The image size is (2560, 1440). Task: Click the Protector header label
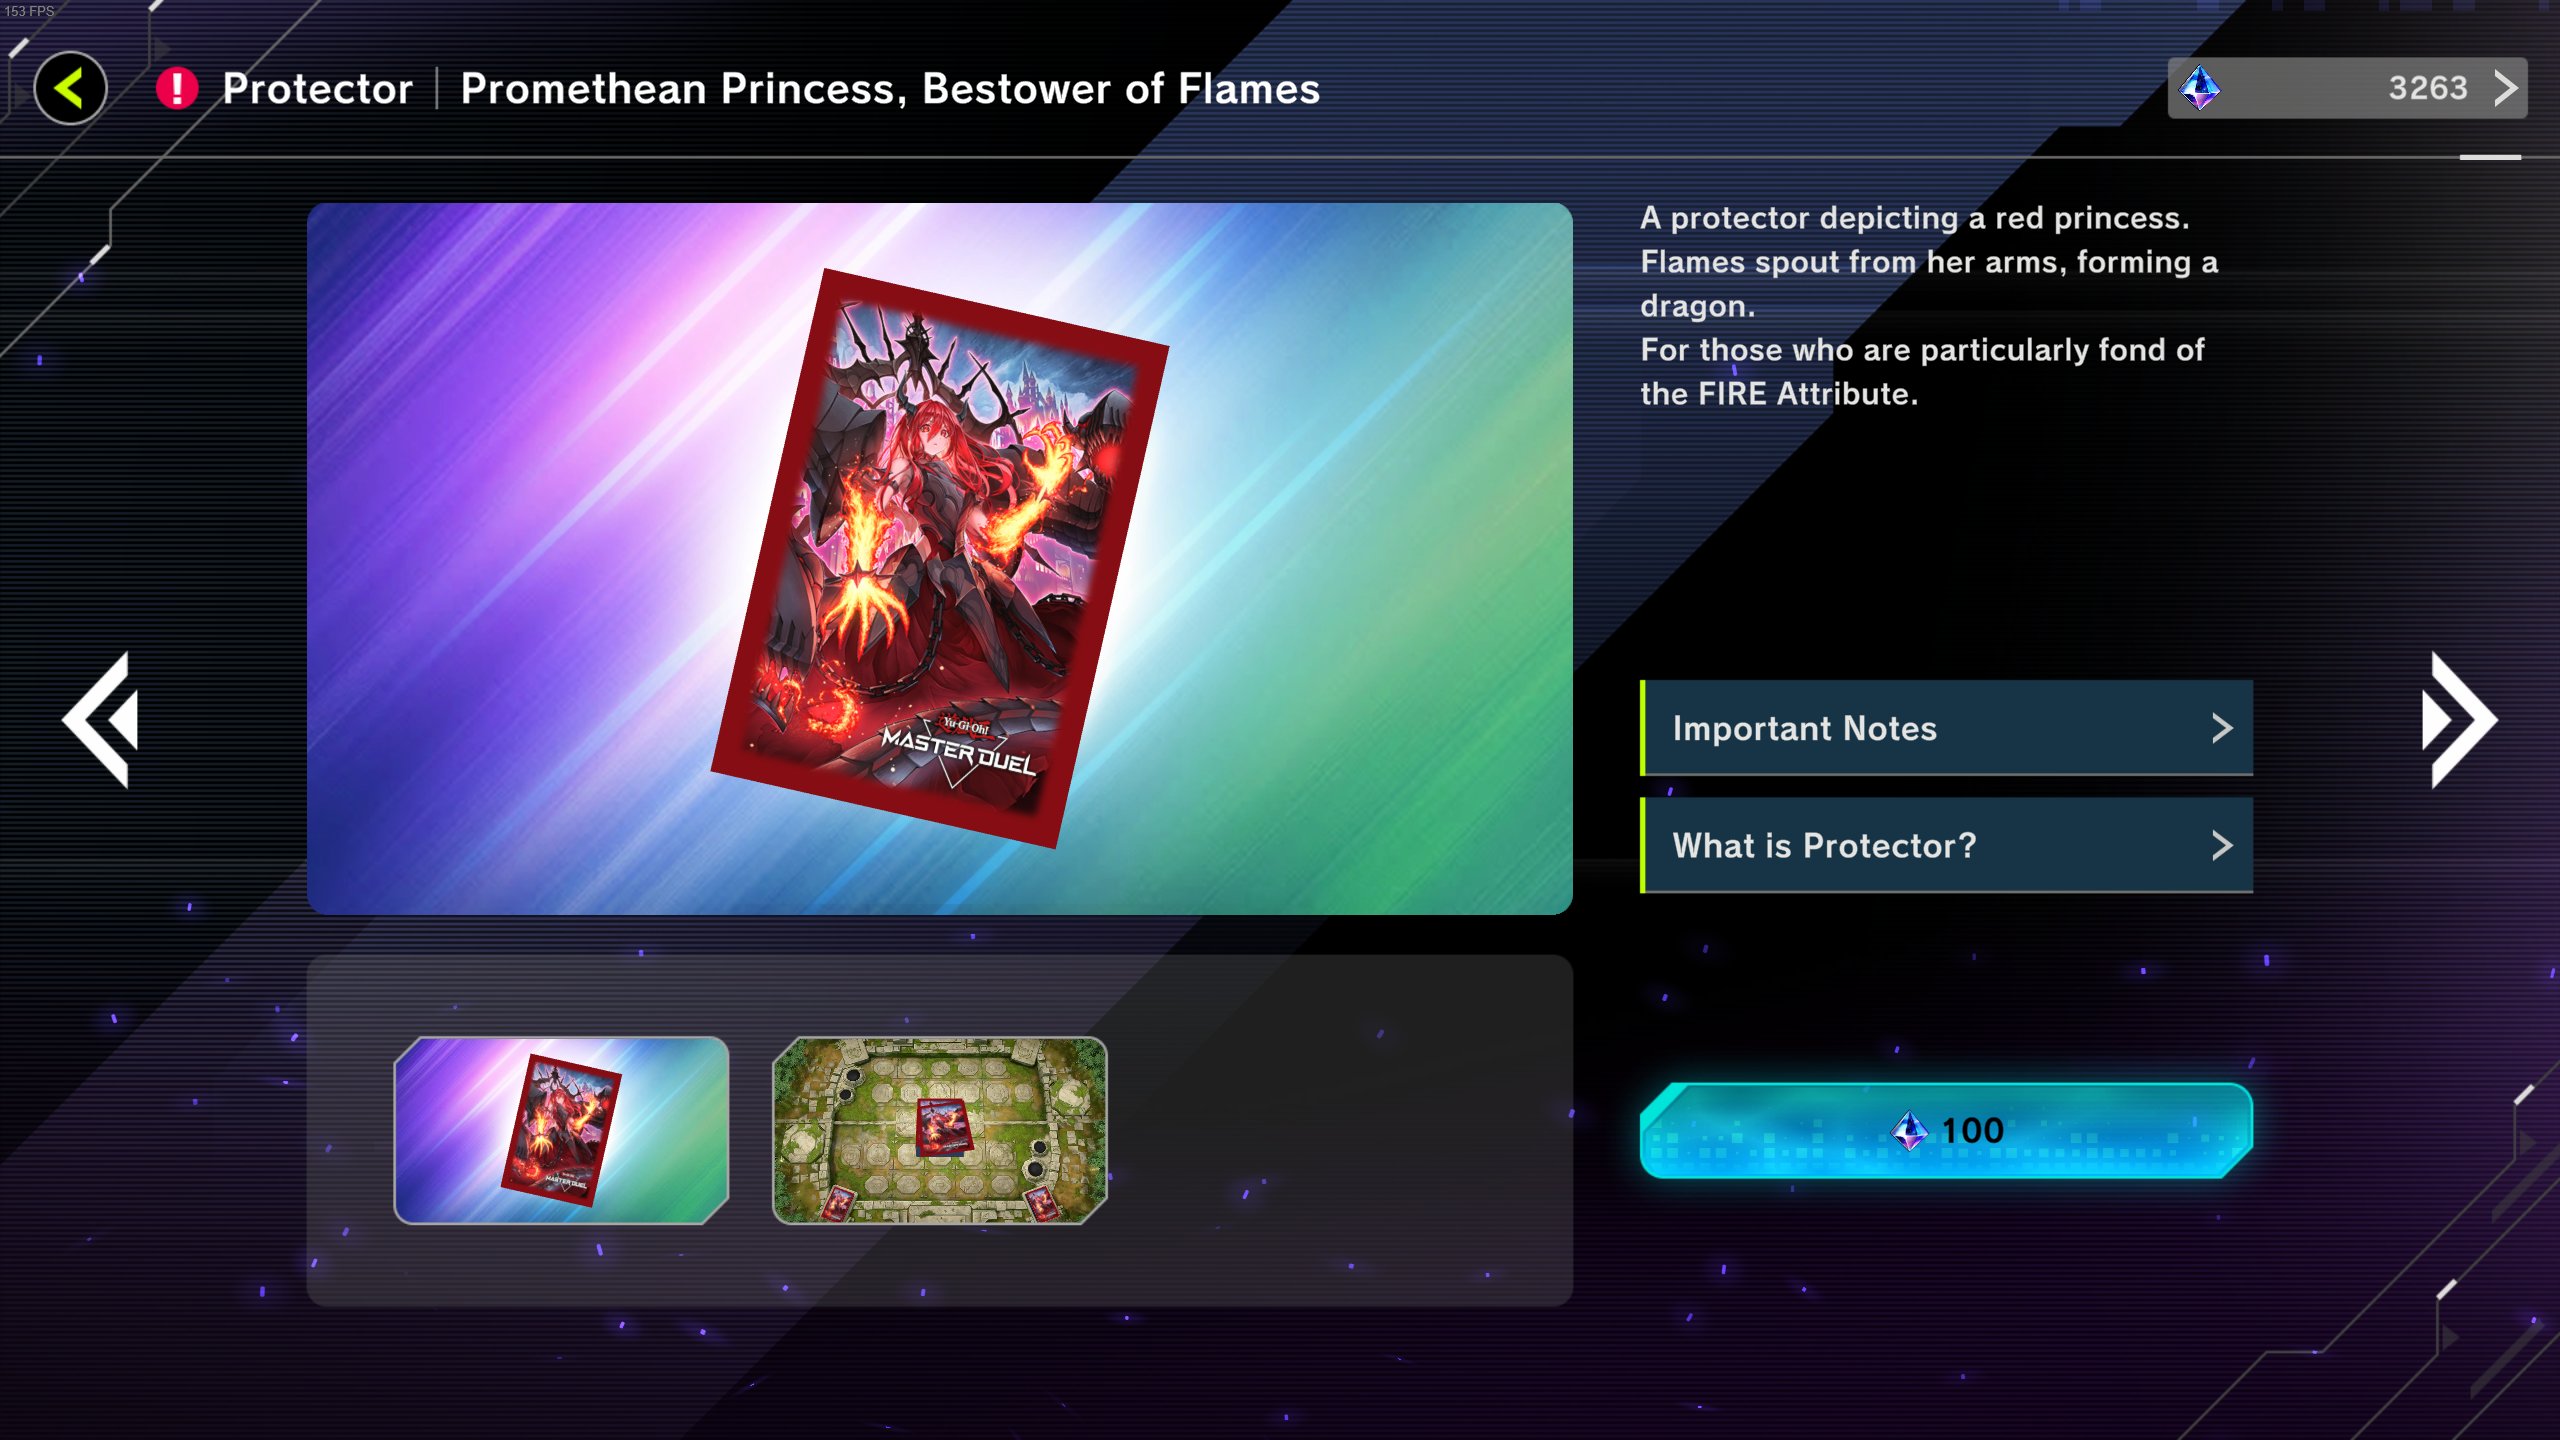point(317,88)
